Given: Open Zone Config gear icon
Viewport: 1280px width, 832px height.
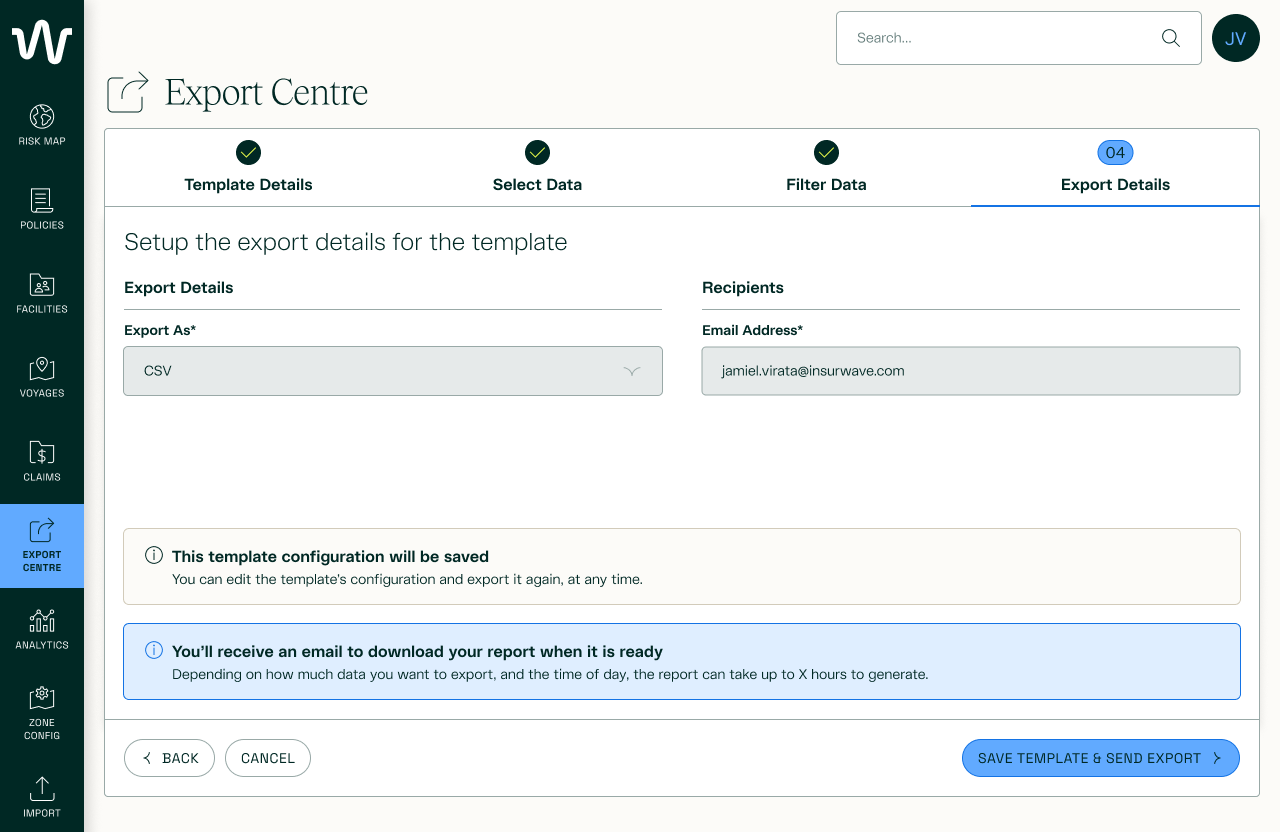Looking at the screenshot, I should click(42, 697).
